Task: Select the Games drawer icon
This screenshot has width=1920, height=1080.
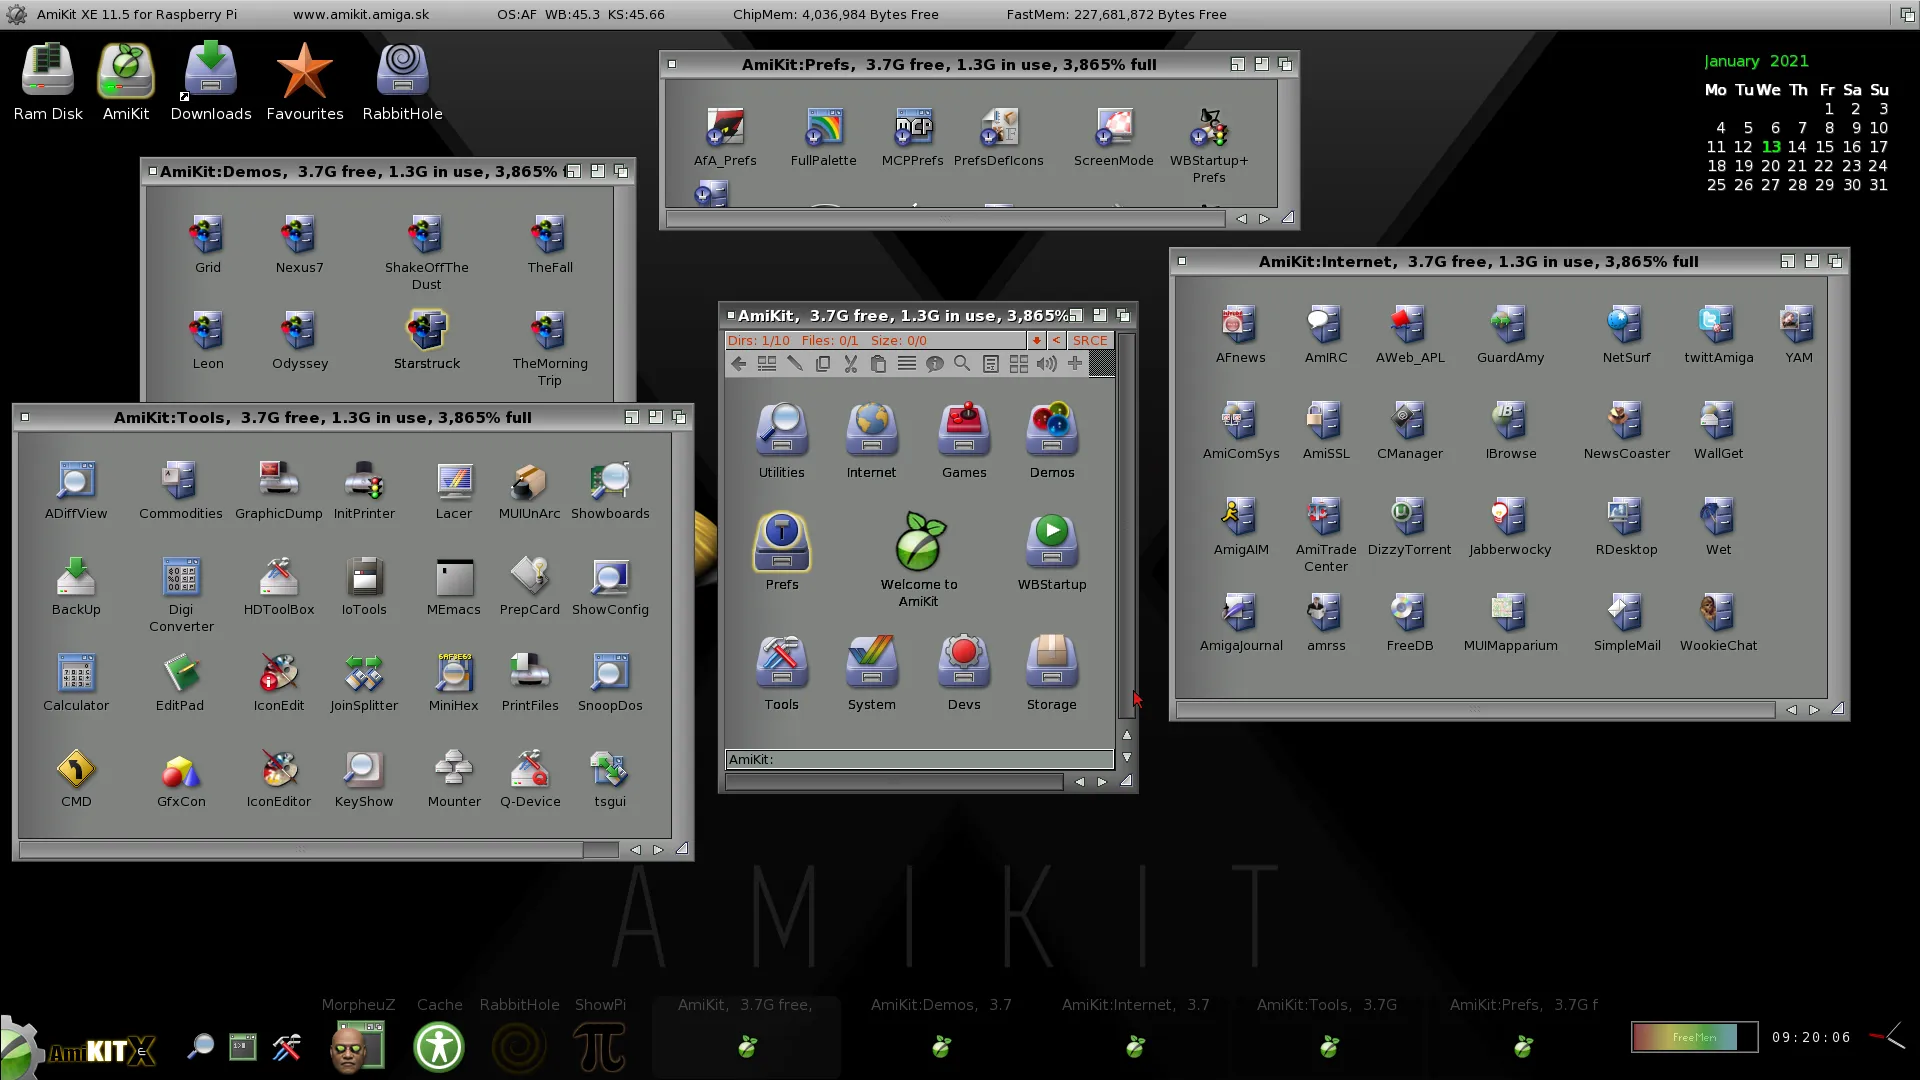Action: [x=964, y=440]
